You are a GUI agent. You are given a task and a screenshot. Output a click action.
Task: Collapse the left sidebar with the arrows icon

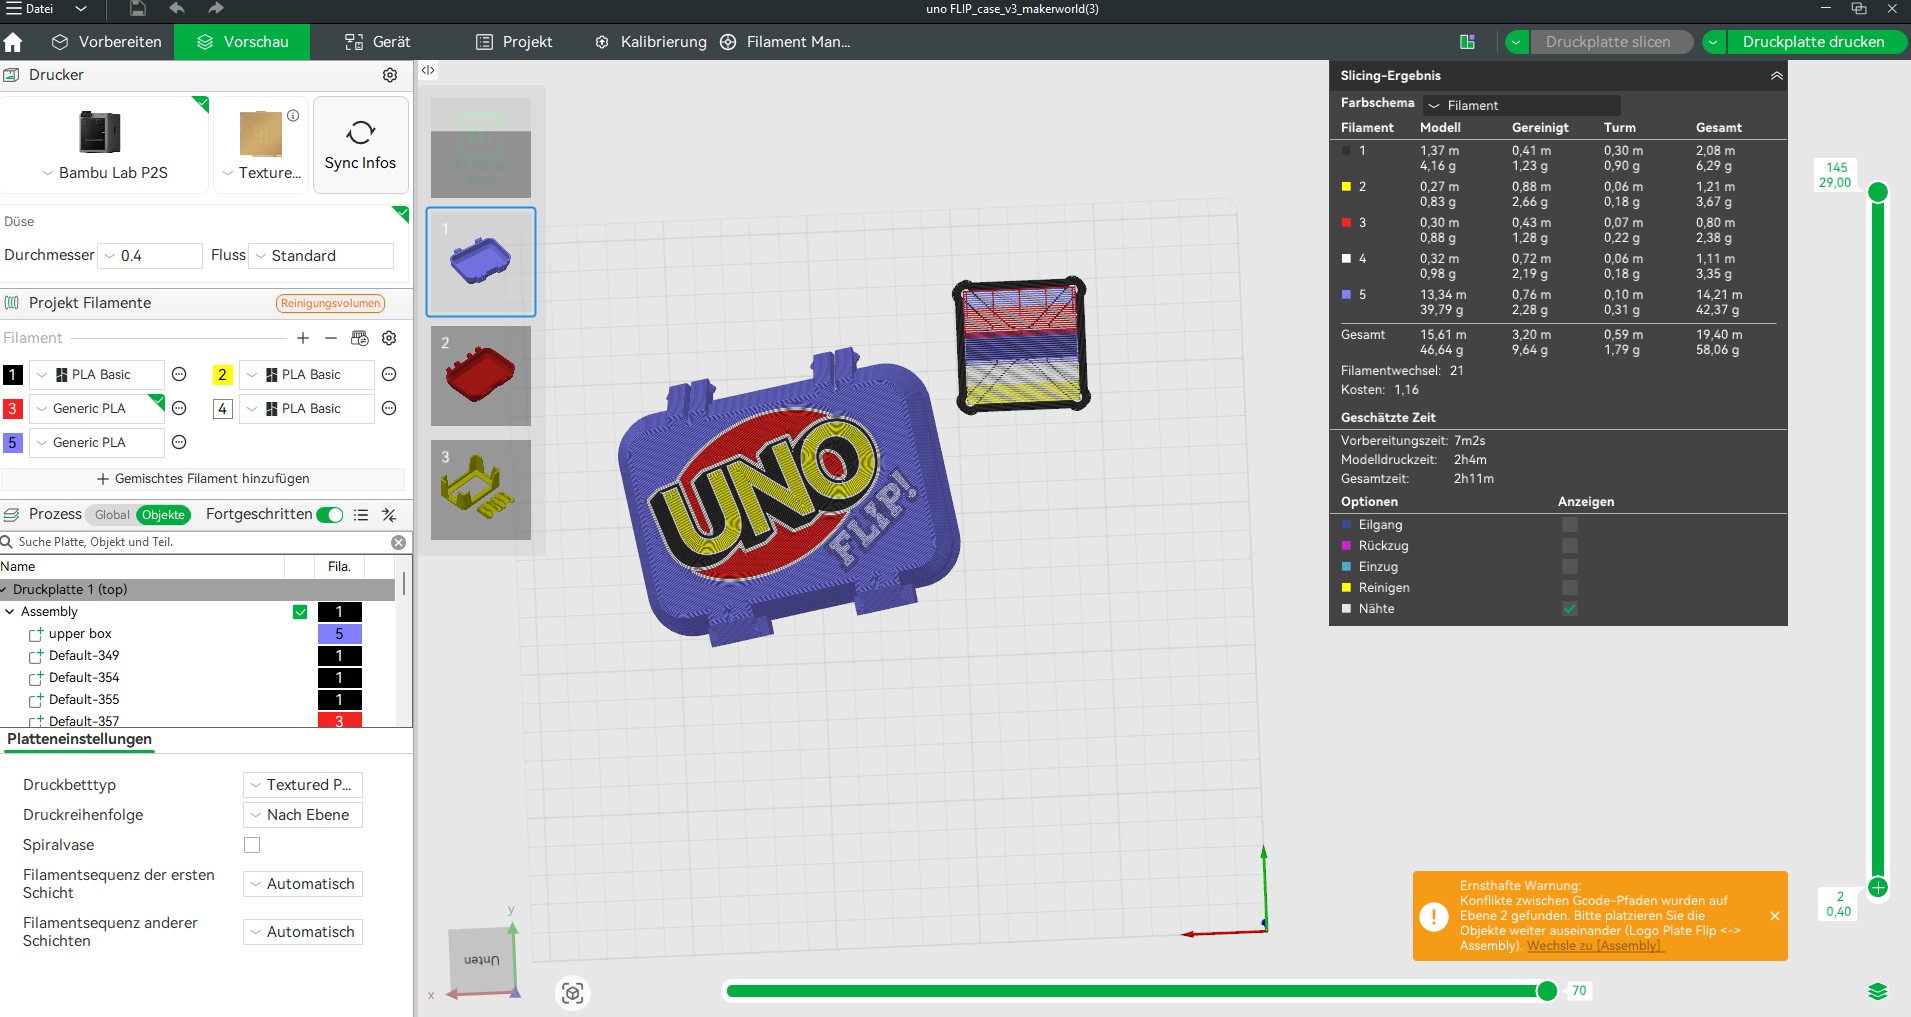tap(428, 70)
